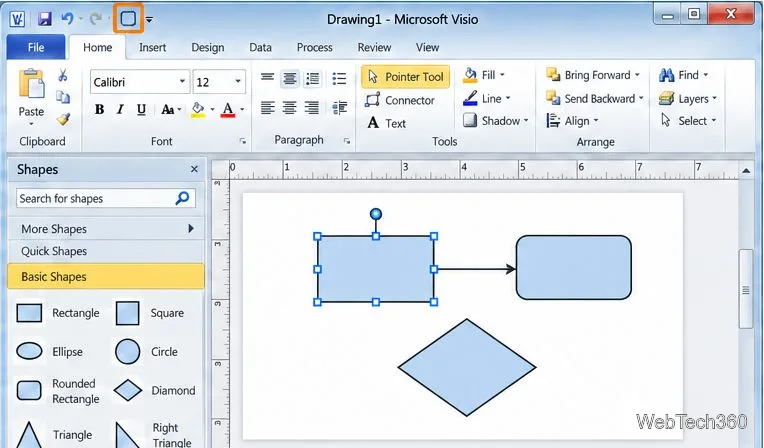Click the indent adjustment icon
764x448 pixels.
[340, 107]
